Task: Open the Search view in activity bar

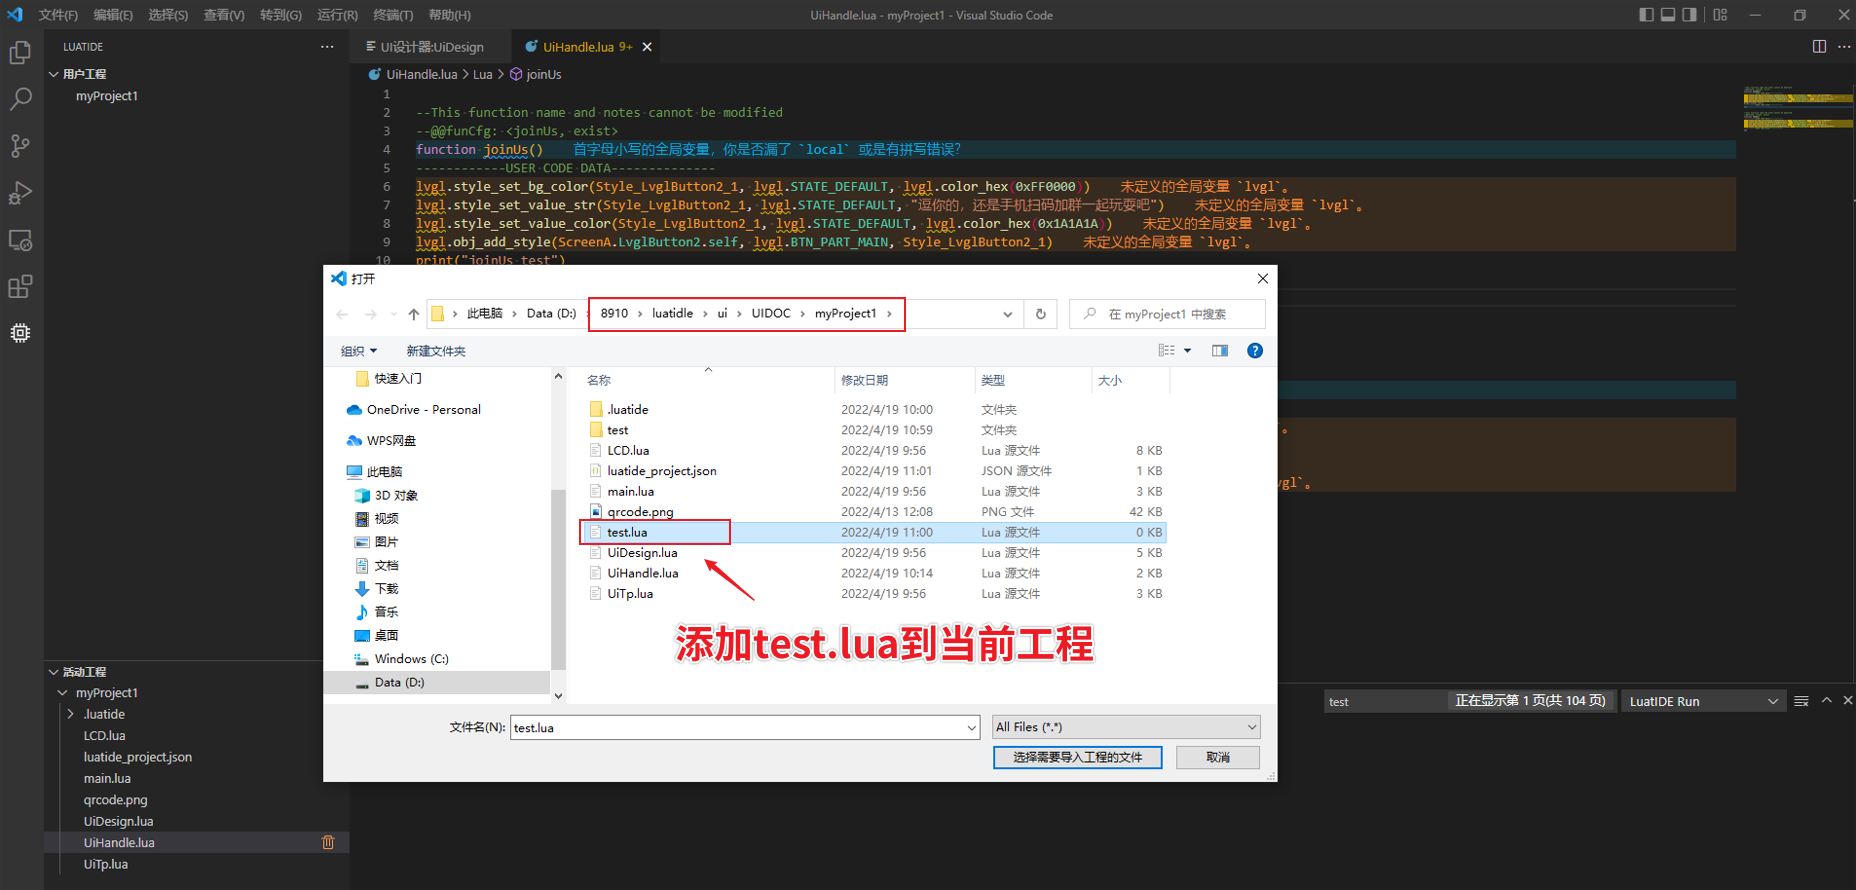Action: point(20,99)
